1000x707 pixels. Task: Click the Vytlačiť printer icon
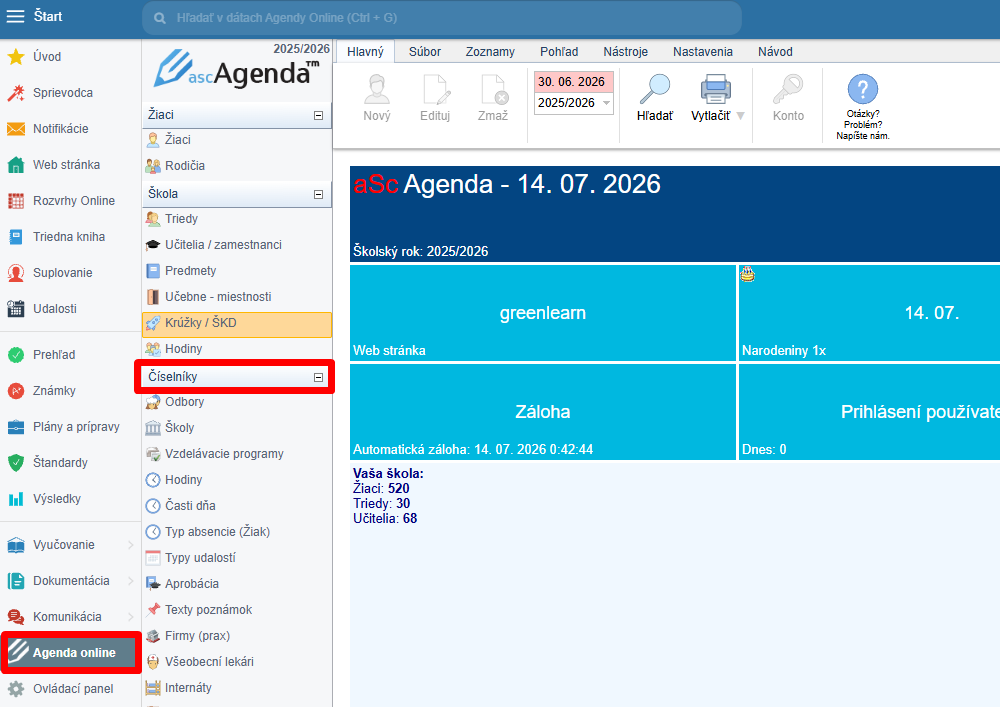716,89
